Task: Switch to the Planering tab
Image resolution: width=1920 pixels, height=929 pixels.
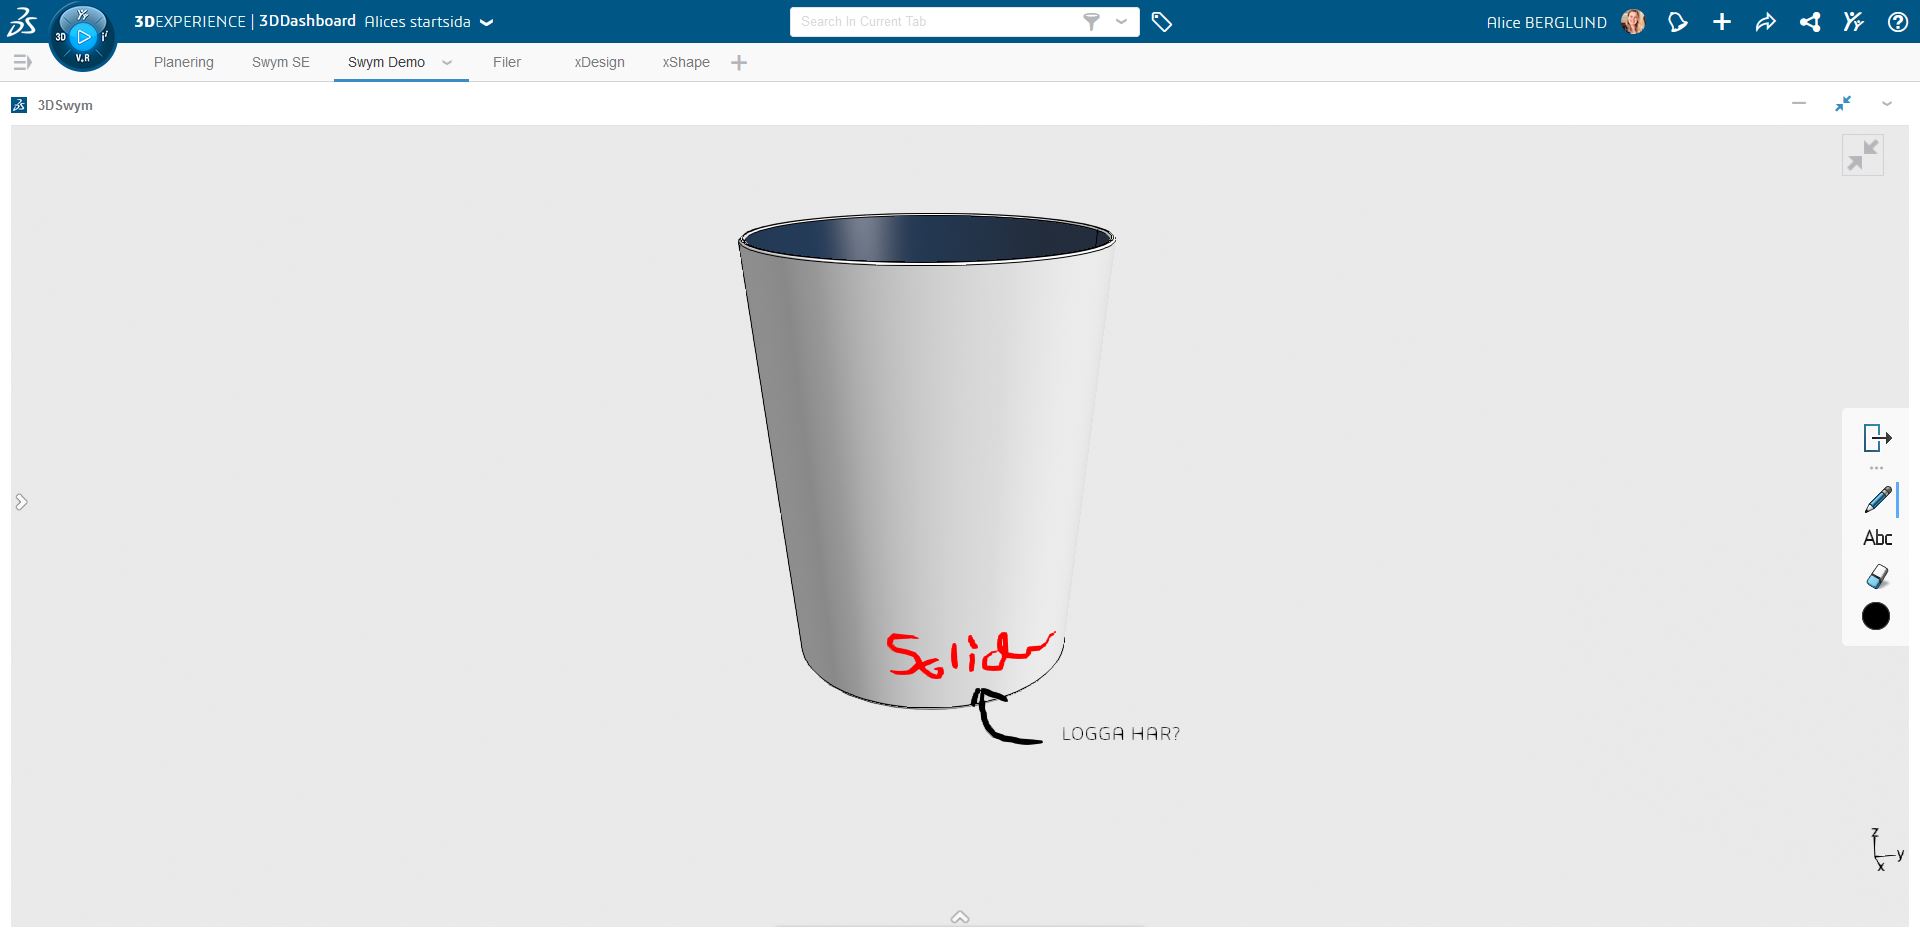Action: point(184,63)
